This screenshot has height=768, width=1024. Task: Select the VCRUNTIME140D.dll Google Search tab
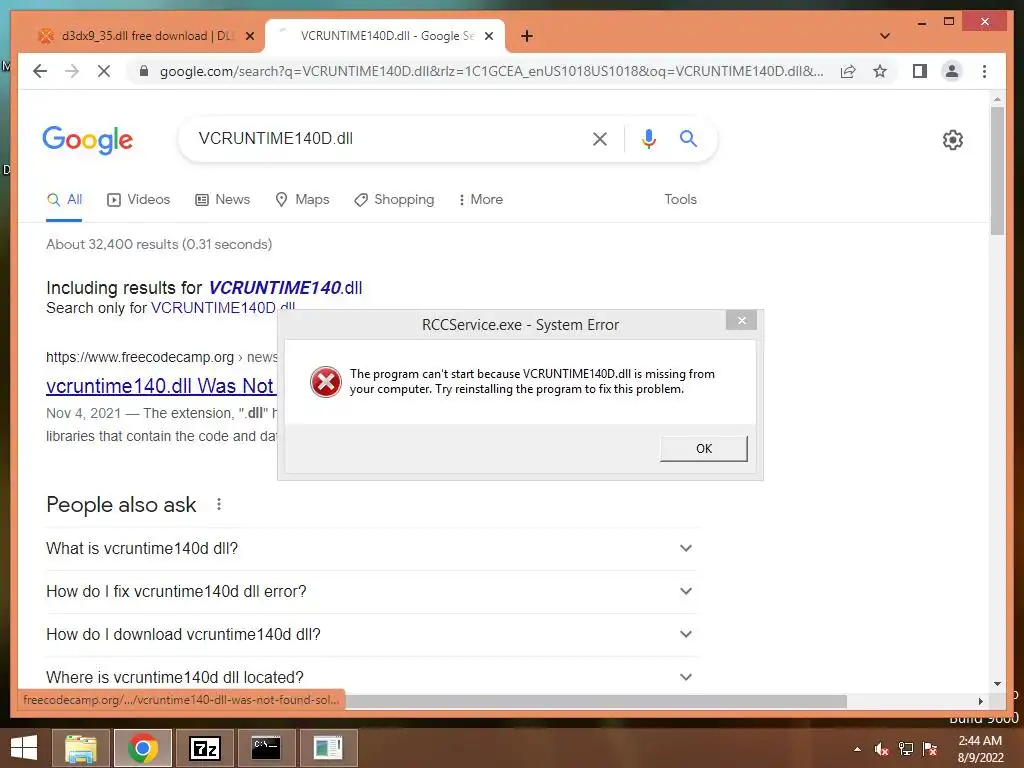(385, 36)
